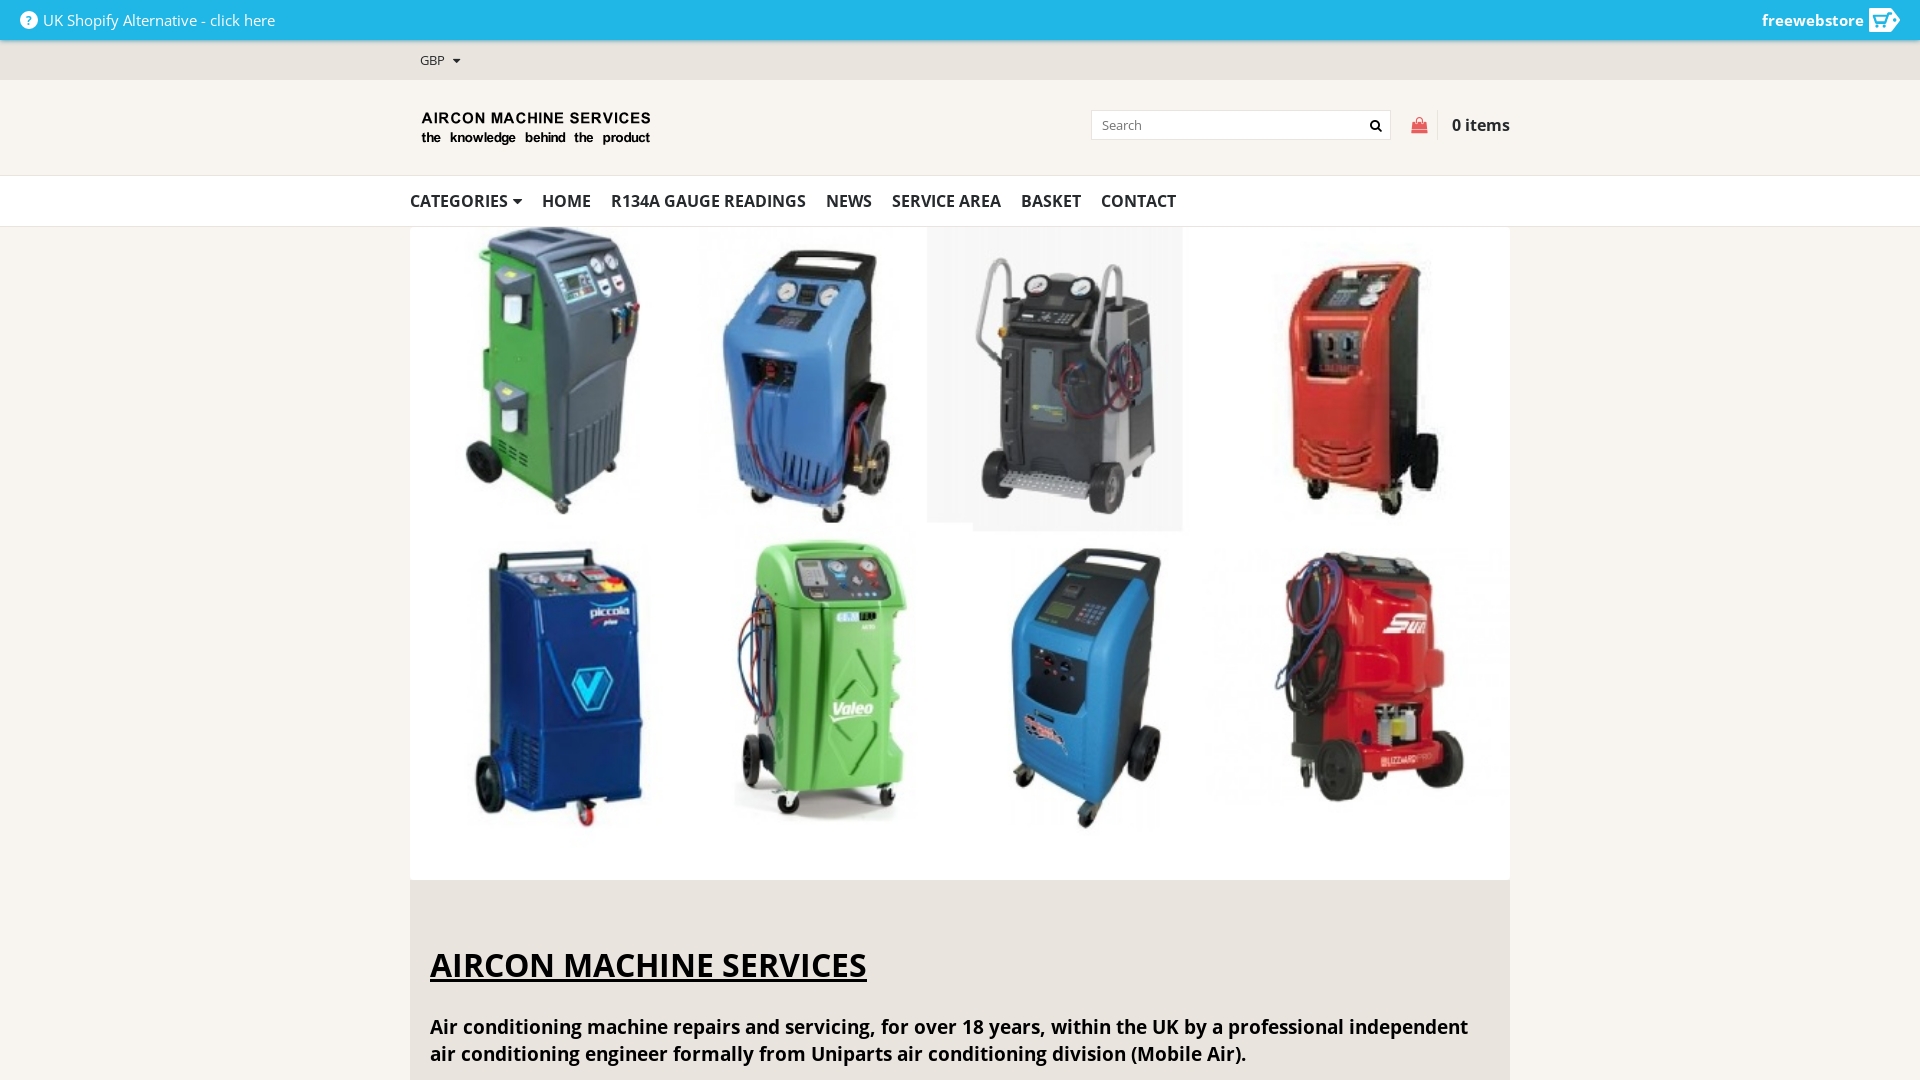Click the UK Shopify Alternative link
The height and width of the screenshot is (1080, 1920).
[159, 20]
